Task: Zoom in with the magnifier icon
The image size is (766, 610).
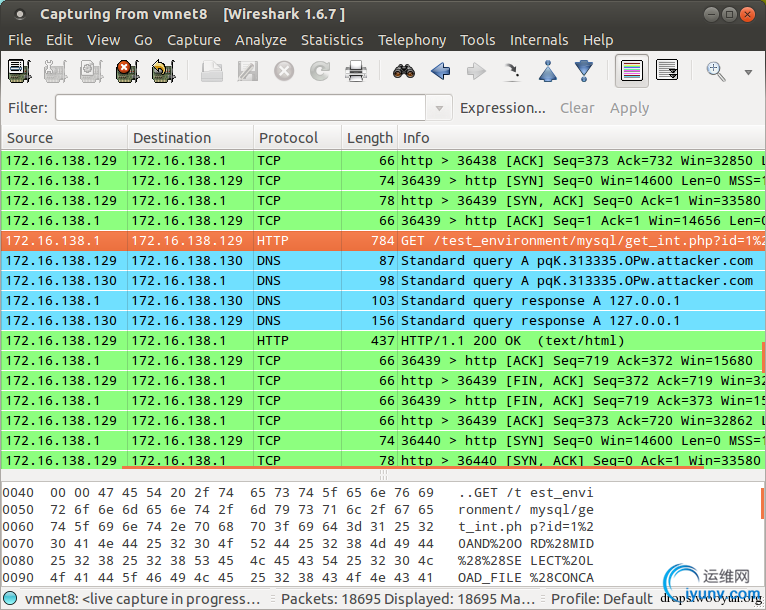Action: click(x=716, y=71)
